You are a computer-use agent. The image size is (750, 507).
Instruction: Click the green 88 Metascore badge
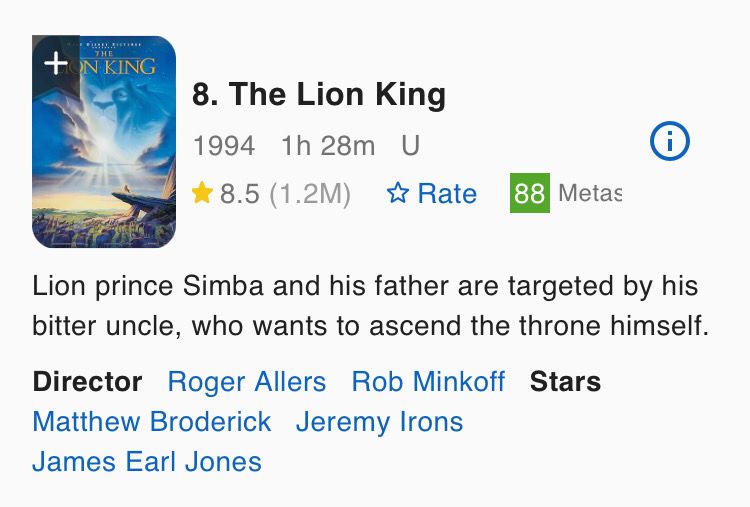529,193
